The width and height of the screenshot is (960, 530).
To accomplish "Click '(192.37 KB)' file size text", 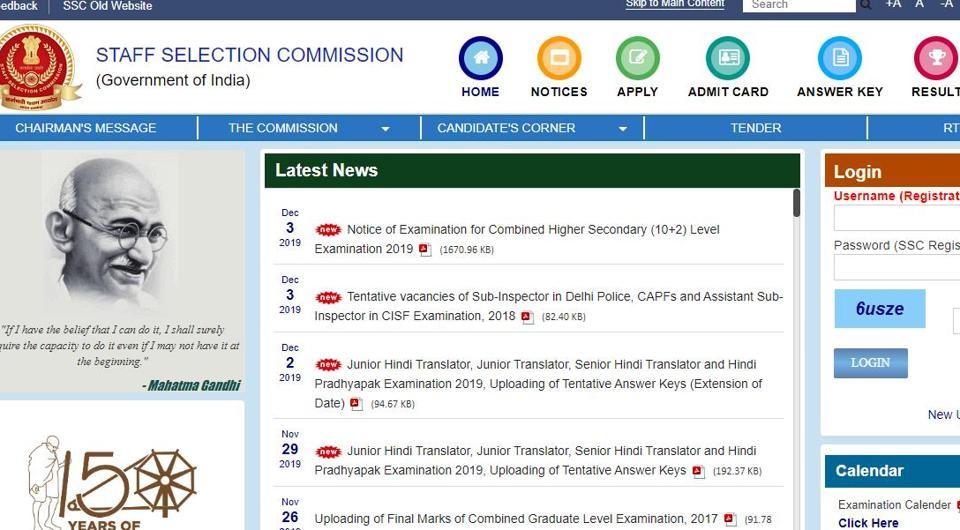I will pos(737,471).
